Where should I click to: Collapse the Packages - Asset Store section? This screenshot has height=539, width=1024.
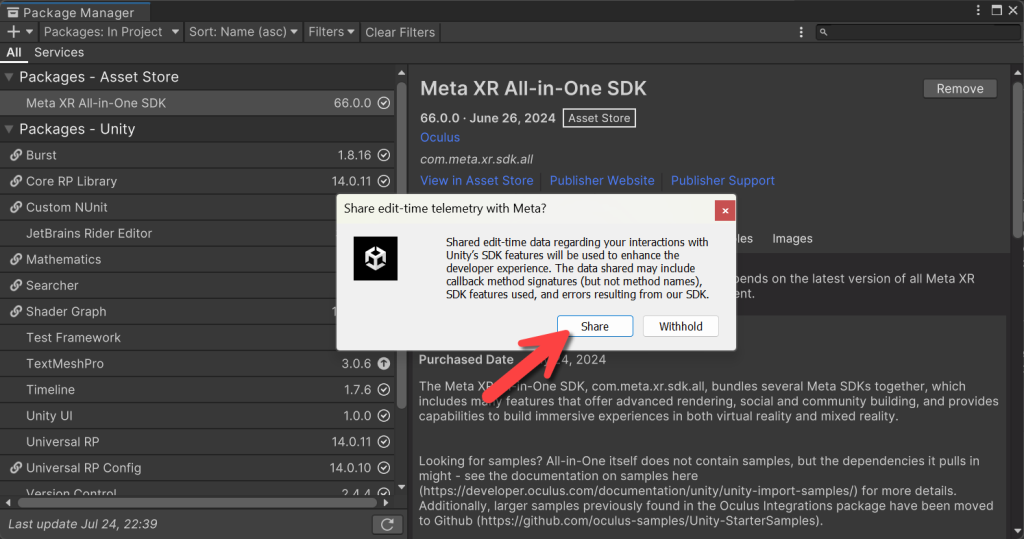click(x=9, y=76)
